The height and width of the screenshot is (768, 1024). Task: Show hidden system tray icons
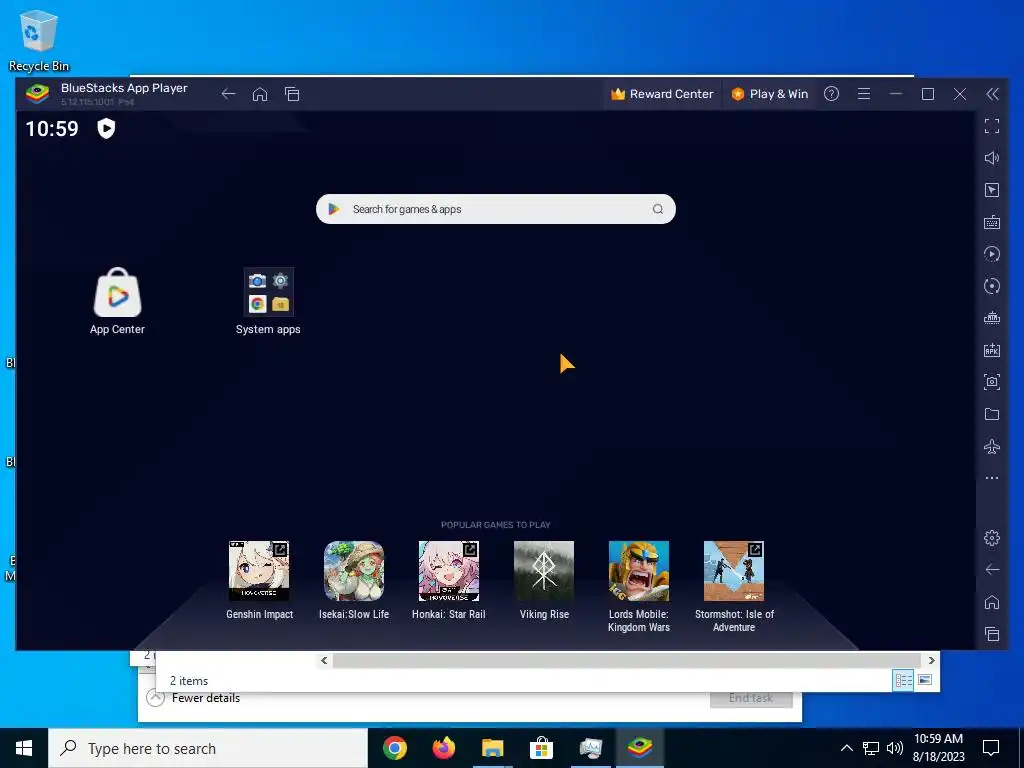[x=846, y=748]
